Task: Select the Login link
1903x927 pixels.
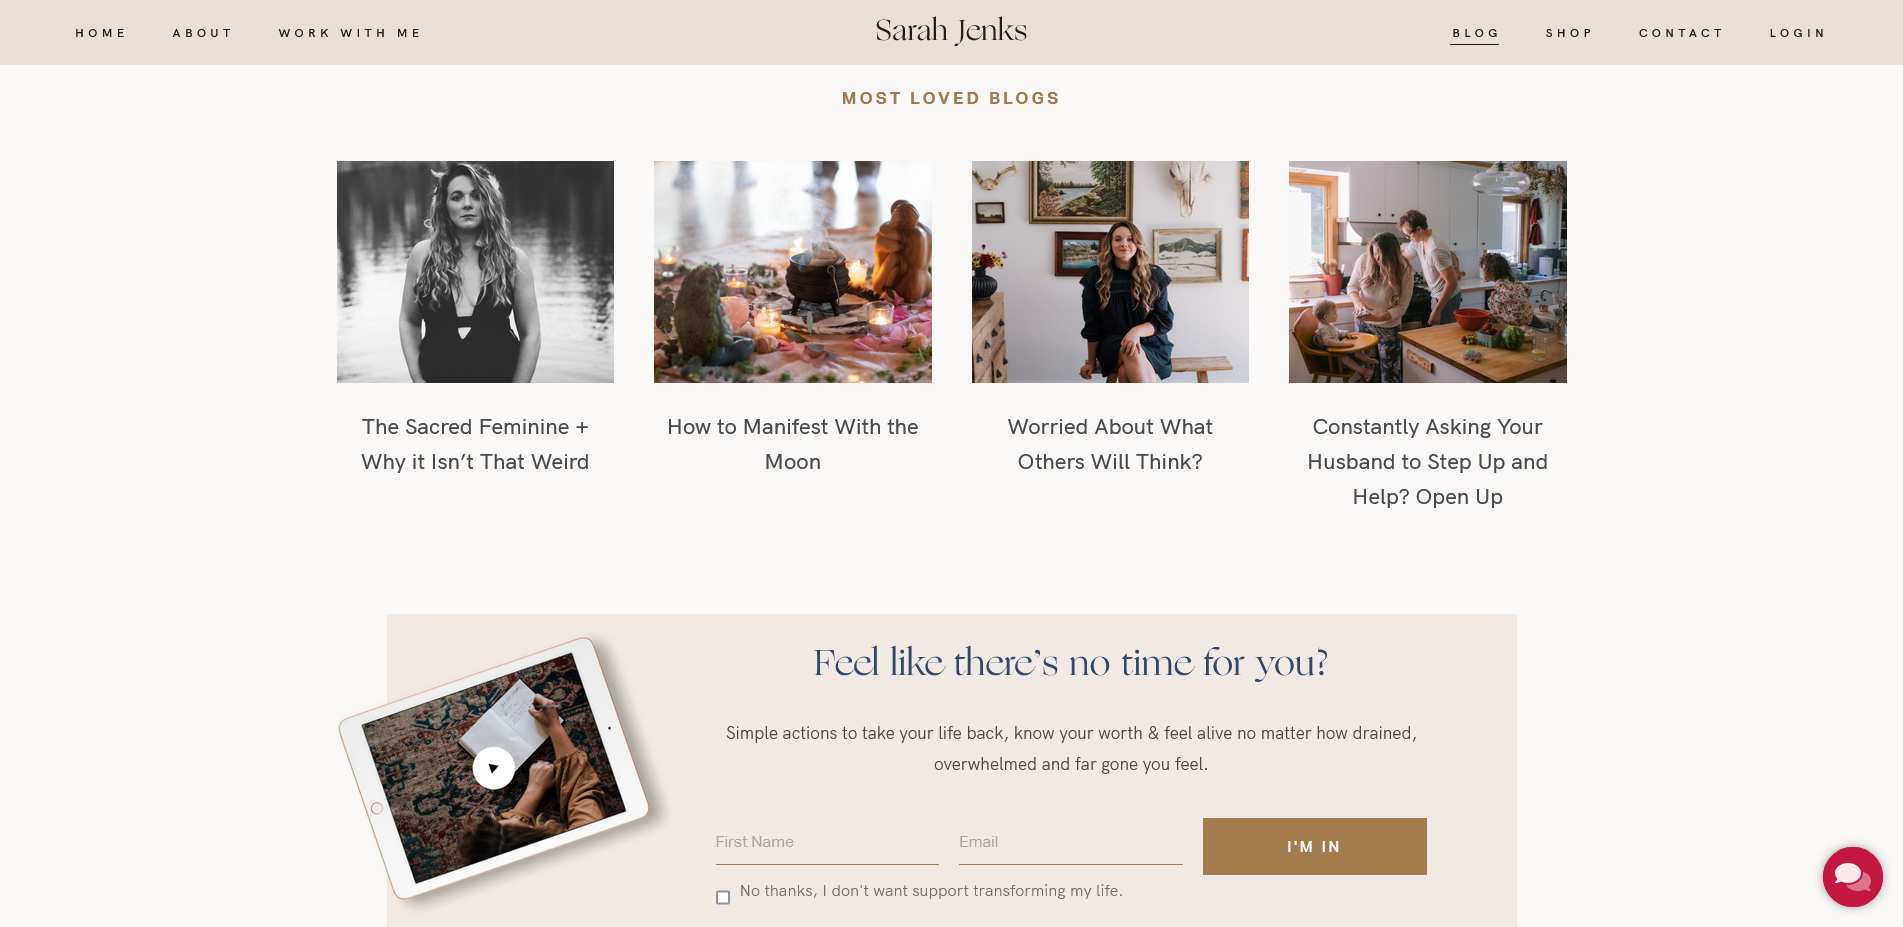Action: (1797, 33)
